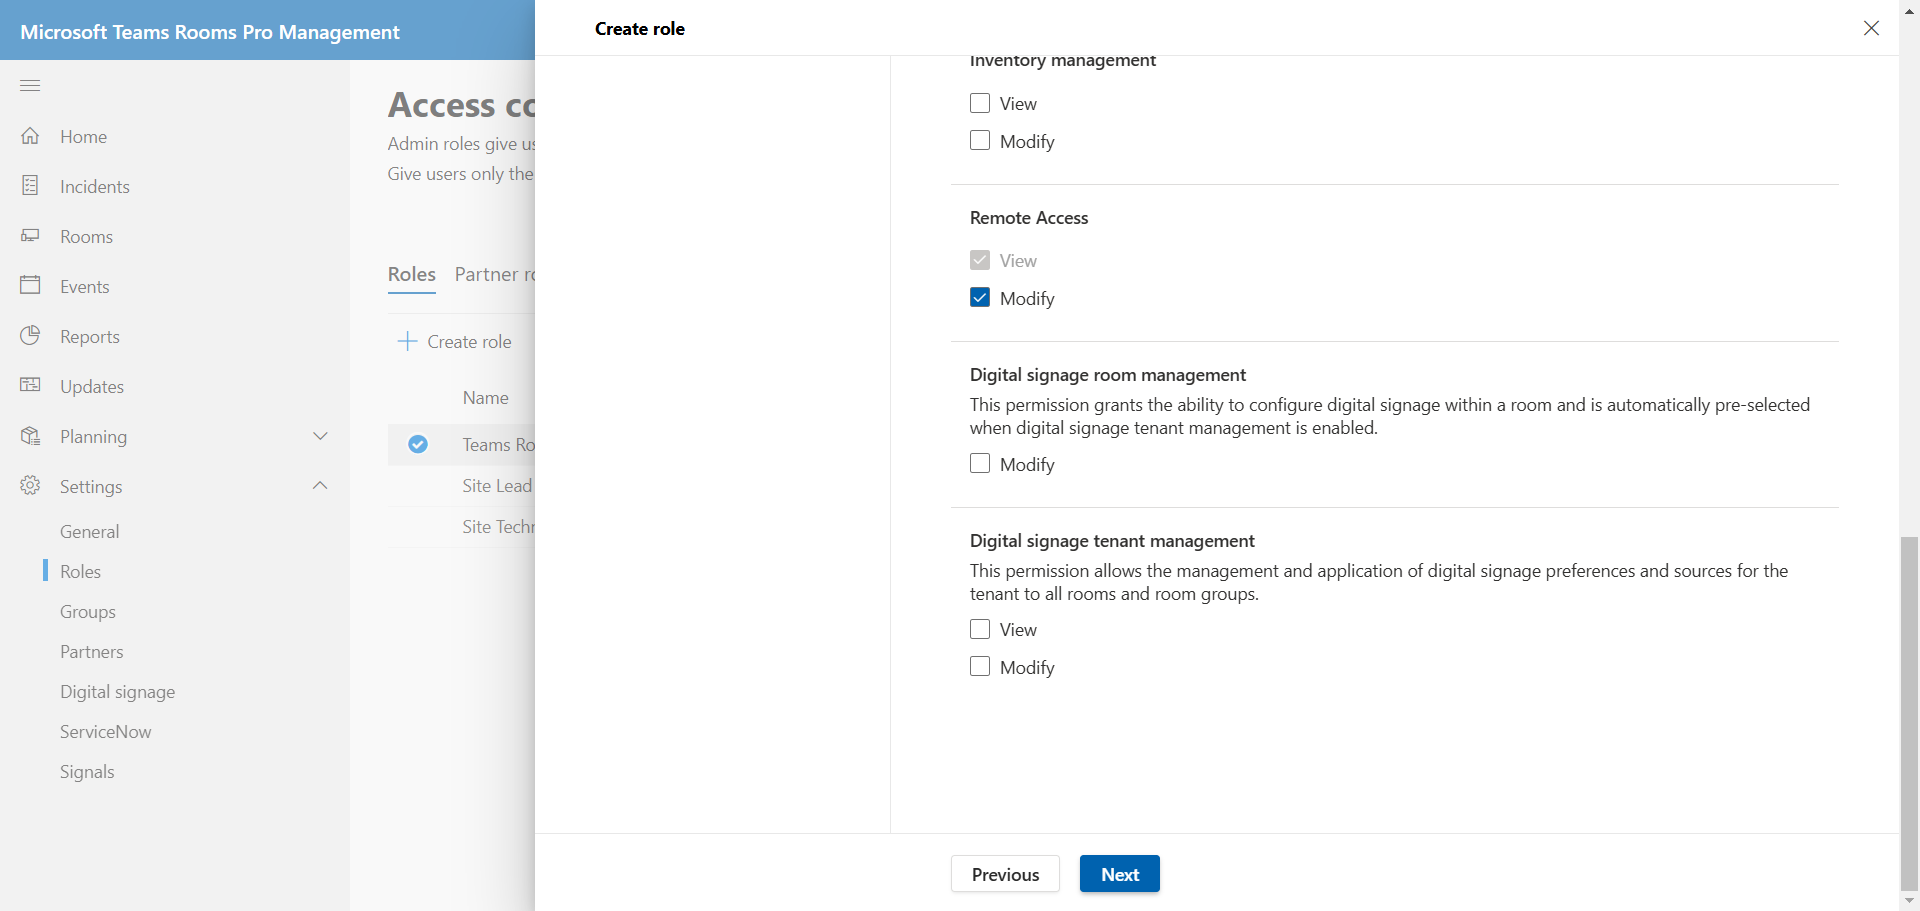Click the scrollbar down arrow
Image resolution: width=1920 pixels, height=911 pixels.
[1910, 901]
